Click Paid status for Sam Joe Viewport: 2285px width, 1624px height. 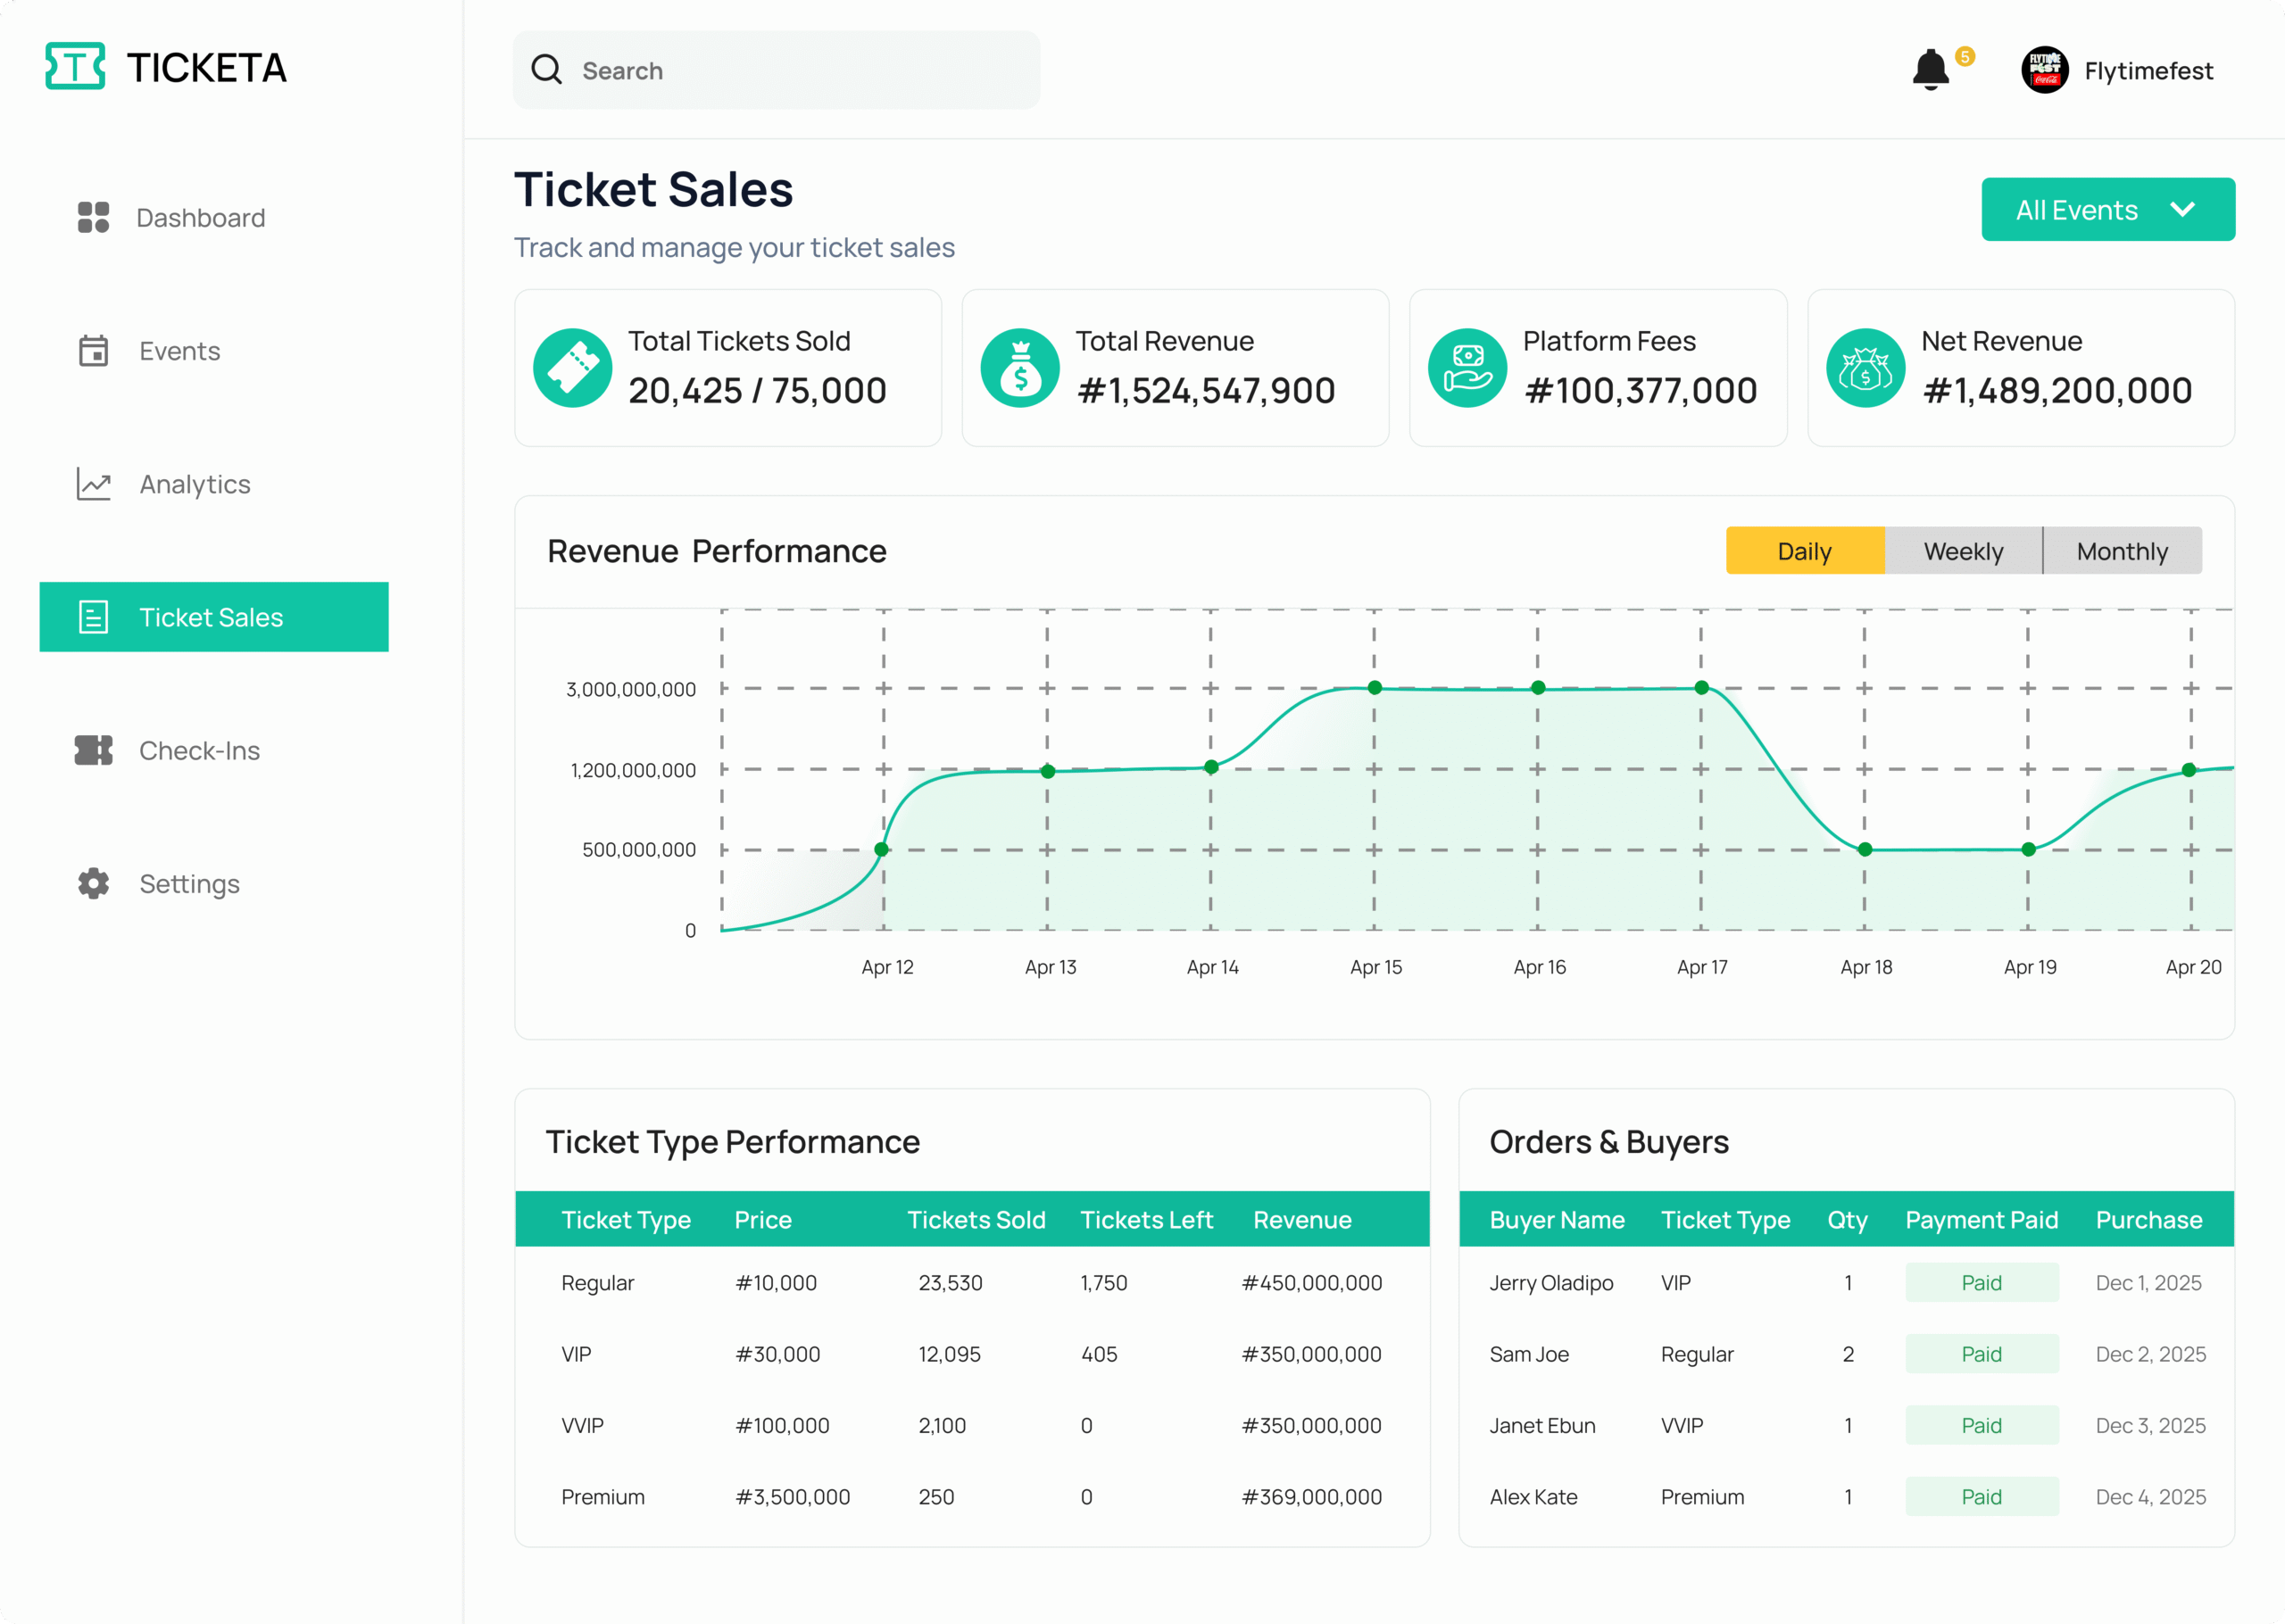point(1981,1353)
